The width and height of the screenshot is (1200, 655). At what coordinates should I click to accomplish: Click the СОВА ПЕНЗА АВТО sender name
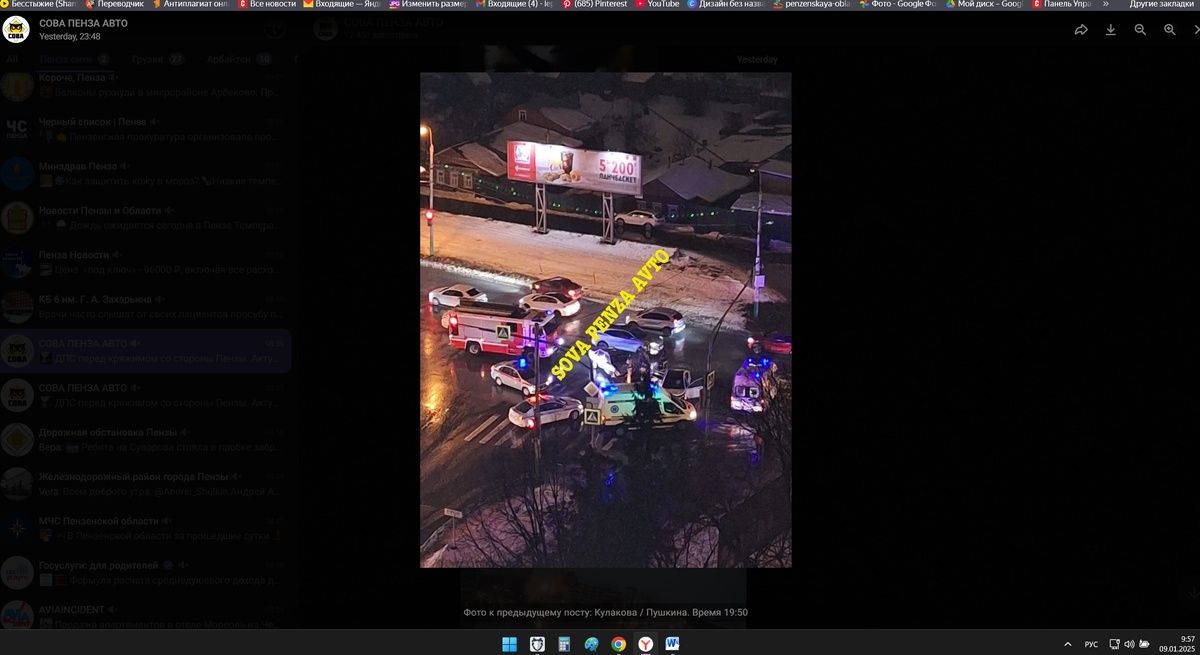coord(83,22)
